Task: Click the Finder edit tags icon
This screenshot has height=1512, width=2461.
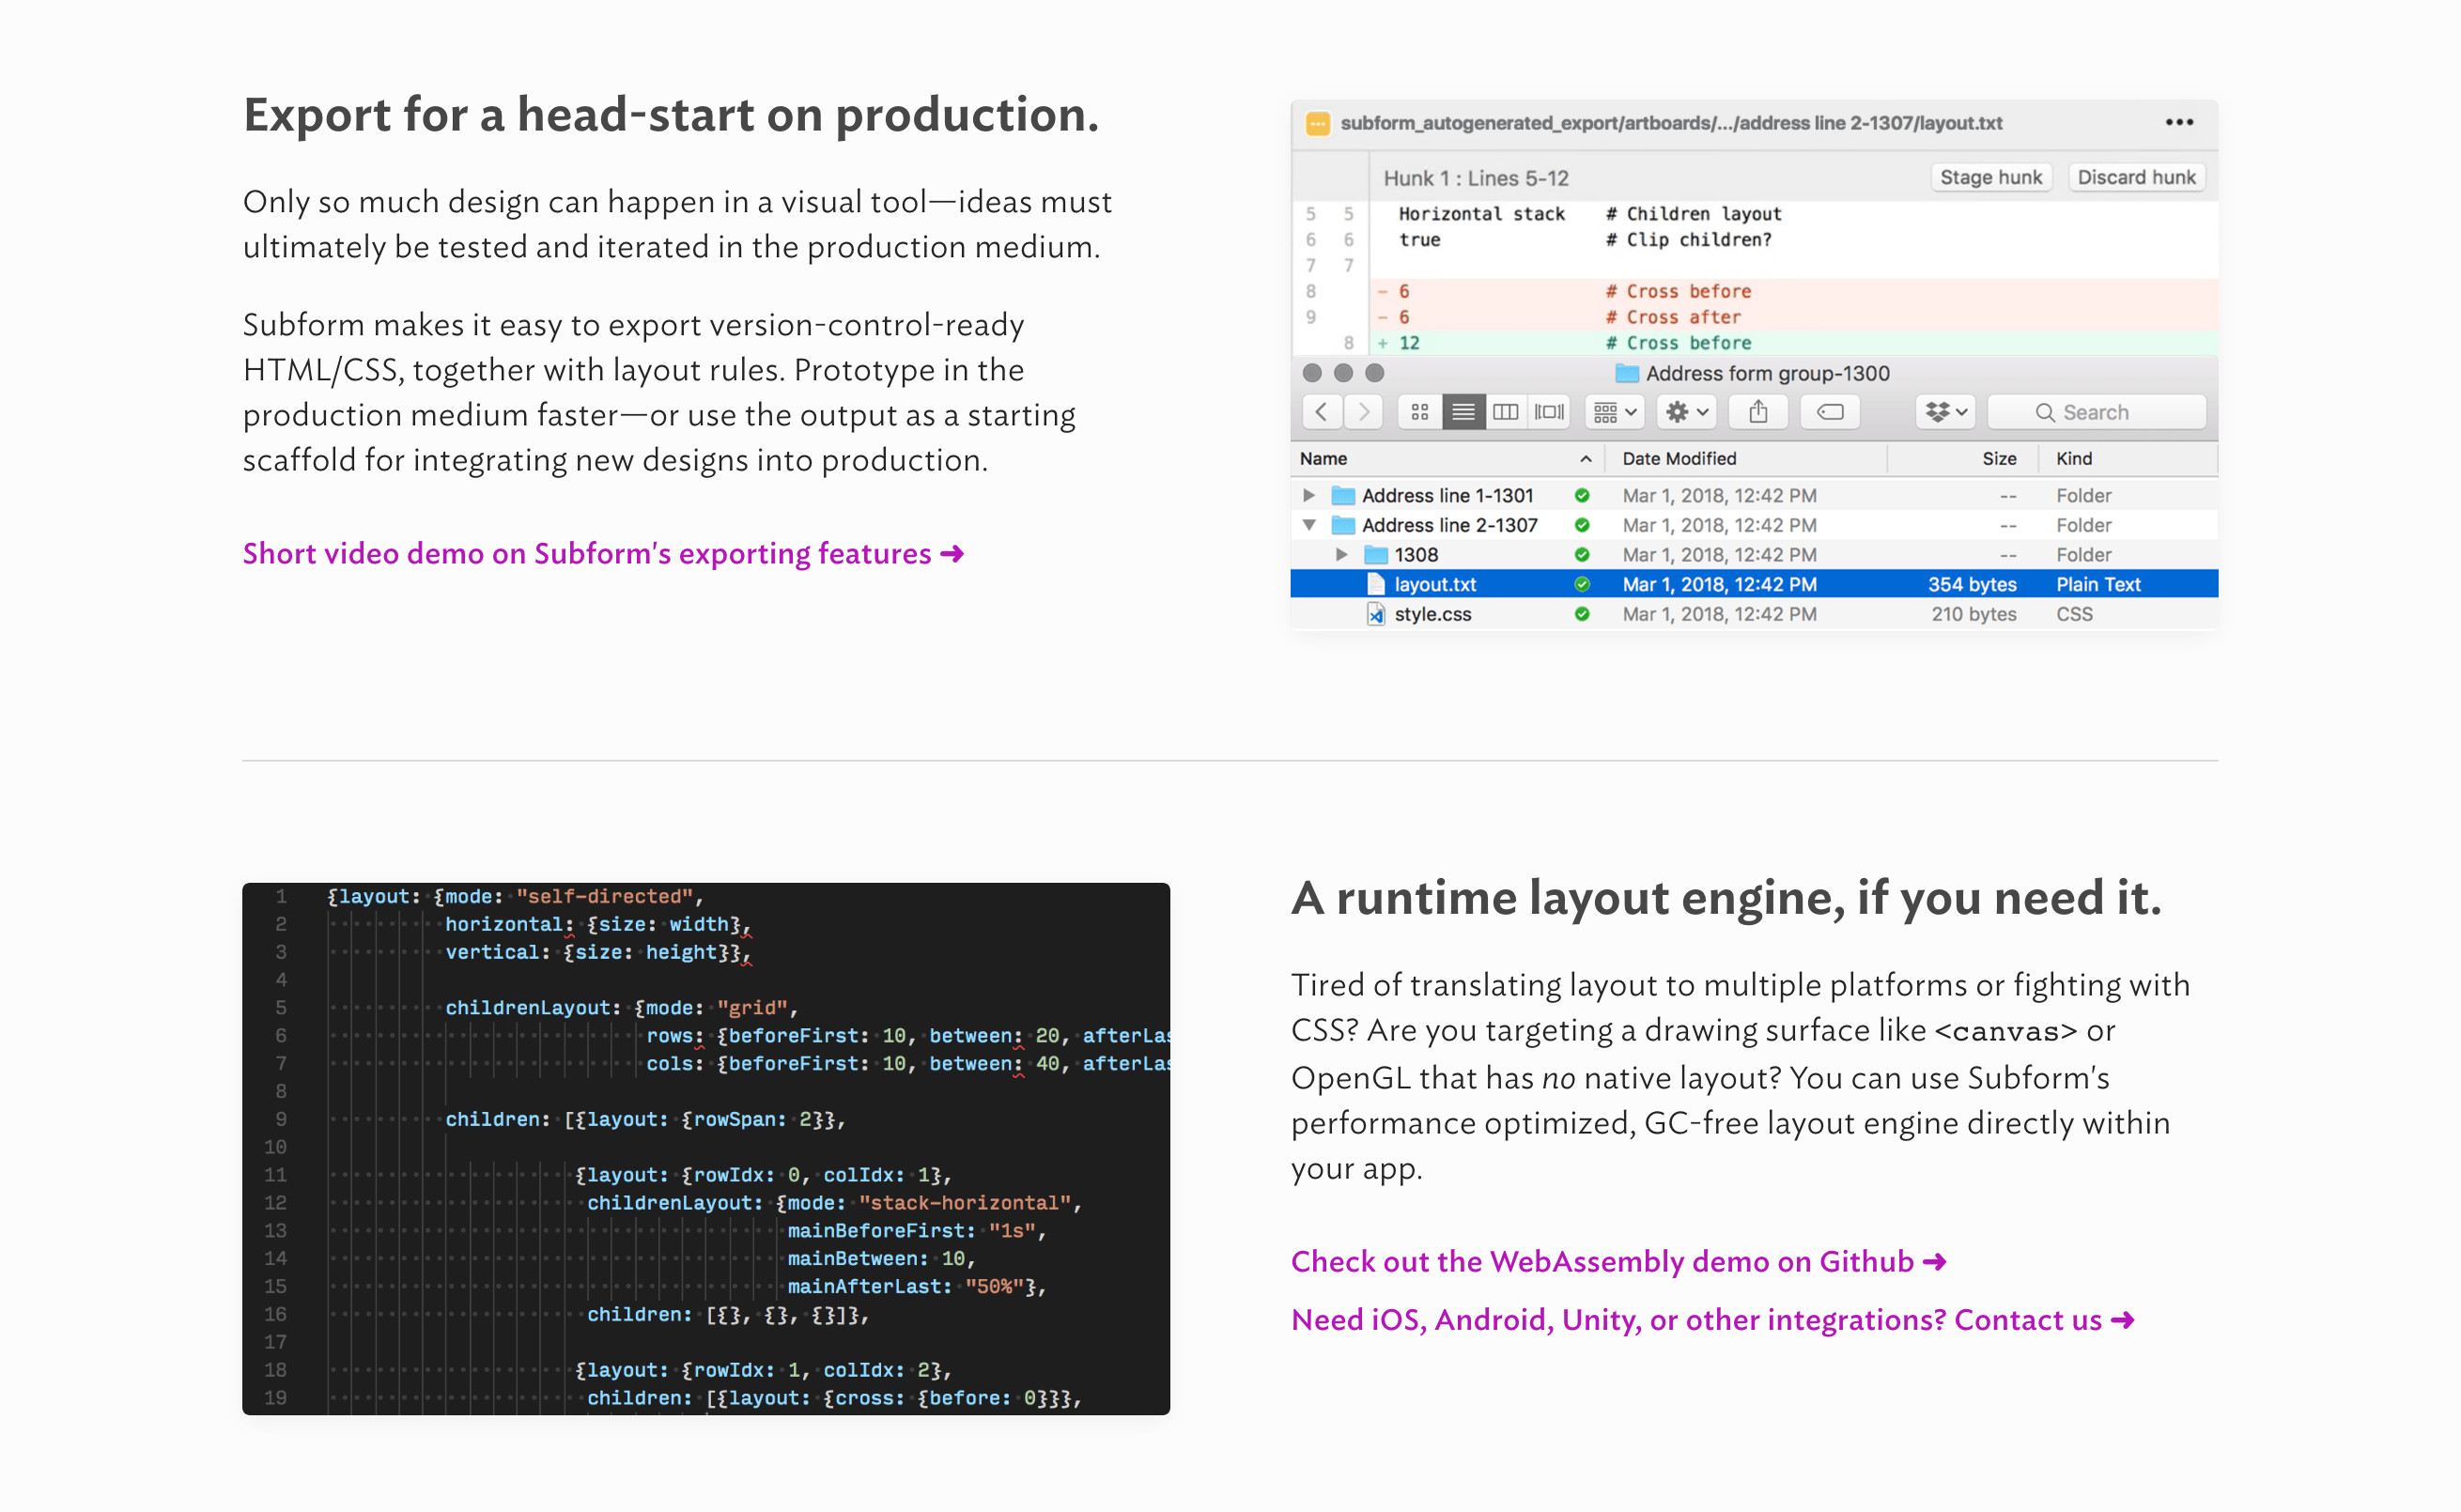Action: tap(1829, 412)
